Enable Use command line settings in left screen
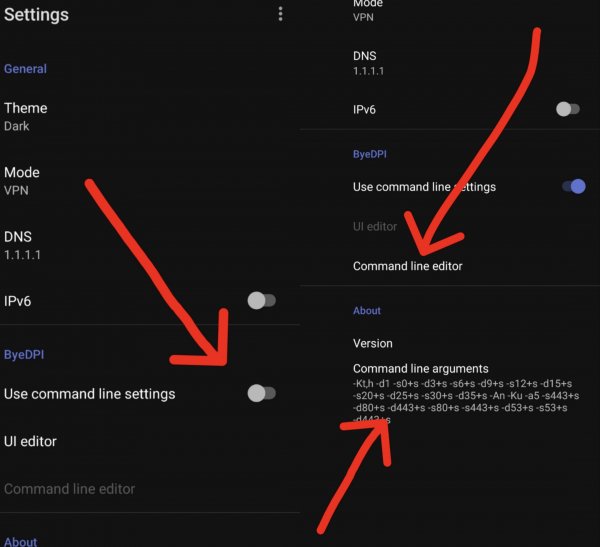This screenshot has width=600, height=547. tap(262, 394)
